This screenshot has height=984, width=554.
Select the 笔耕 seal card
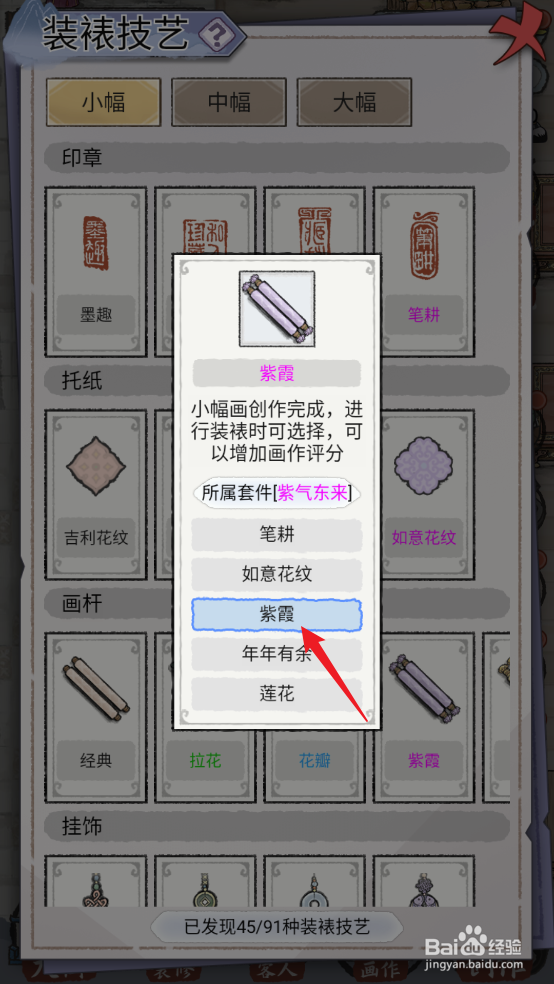click(424, 272)
